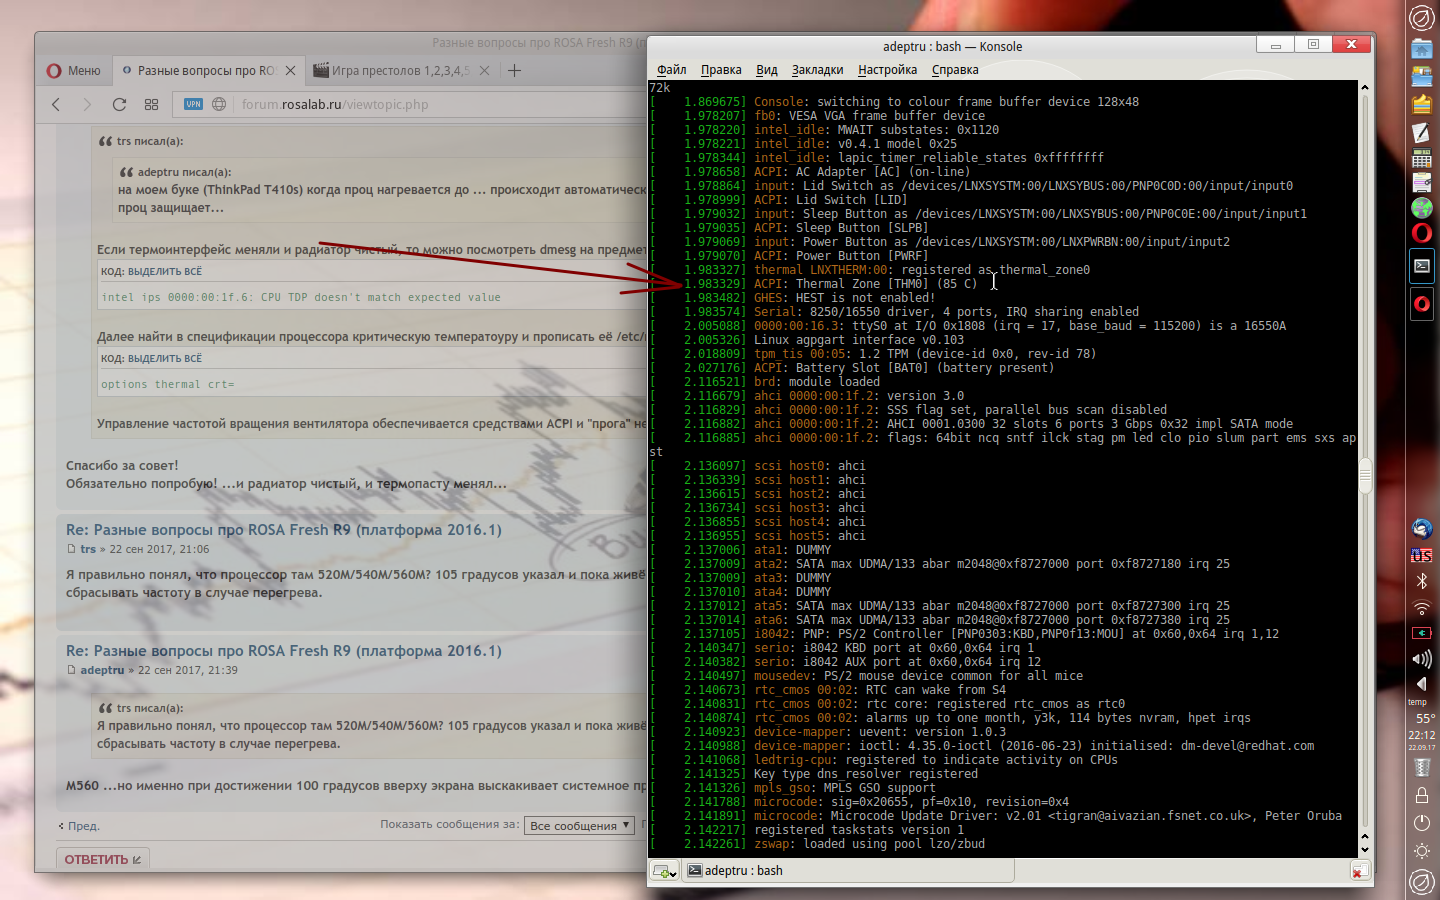
Task: Lock the screen via padlock icon
Action: [1421, 796]
